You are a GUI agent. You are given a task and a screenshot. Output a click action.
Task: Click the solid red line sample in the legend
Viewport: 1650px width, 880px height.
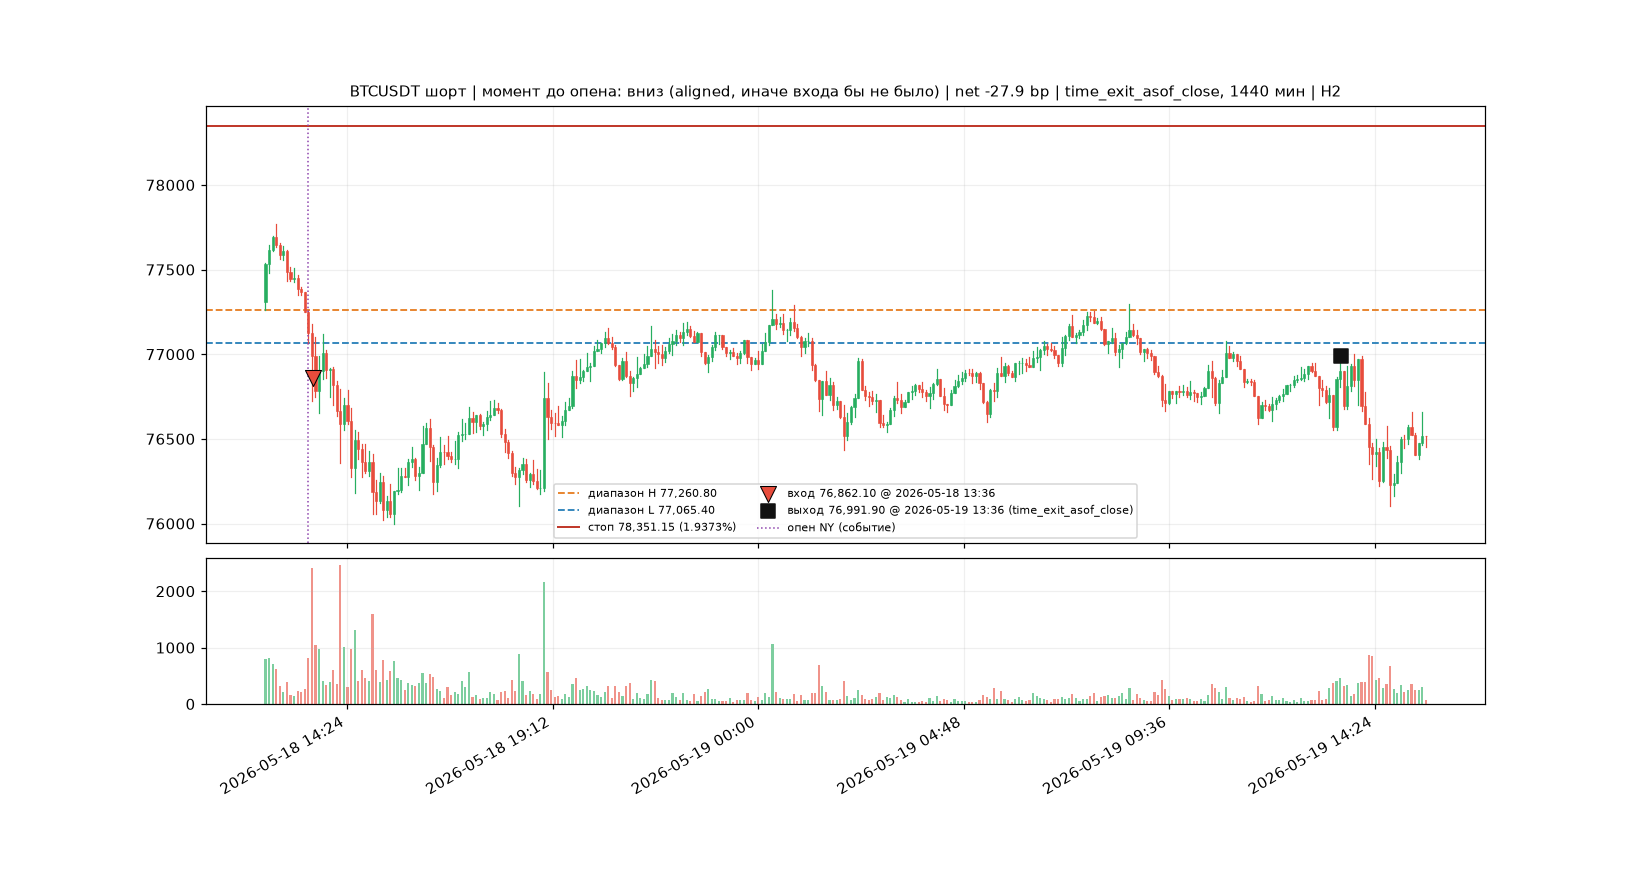569,527
